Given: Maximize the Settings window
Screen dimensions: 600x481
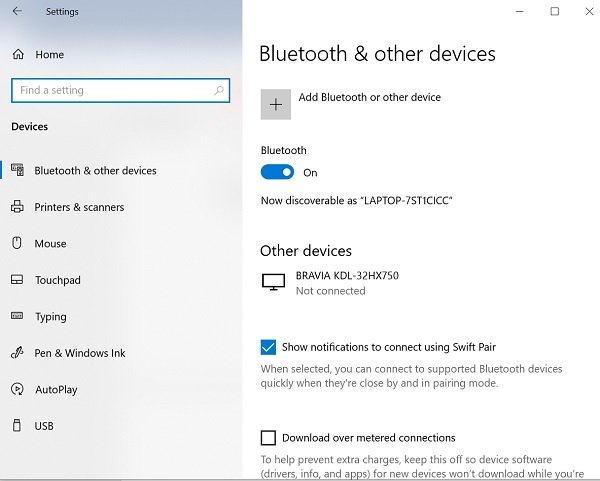Looking at the screenshot, I should tap(554, 12).
